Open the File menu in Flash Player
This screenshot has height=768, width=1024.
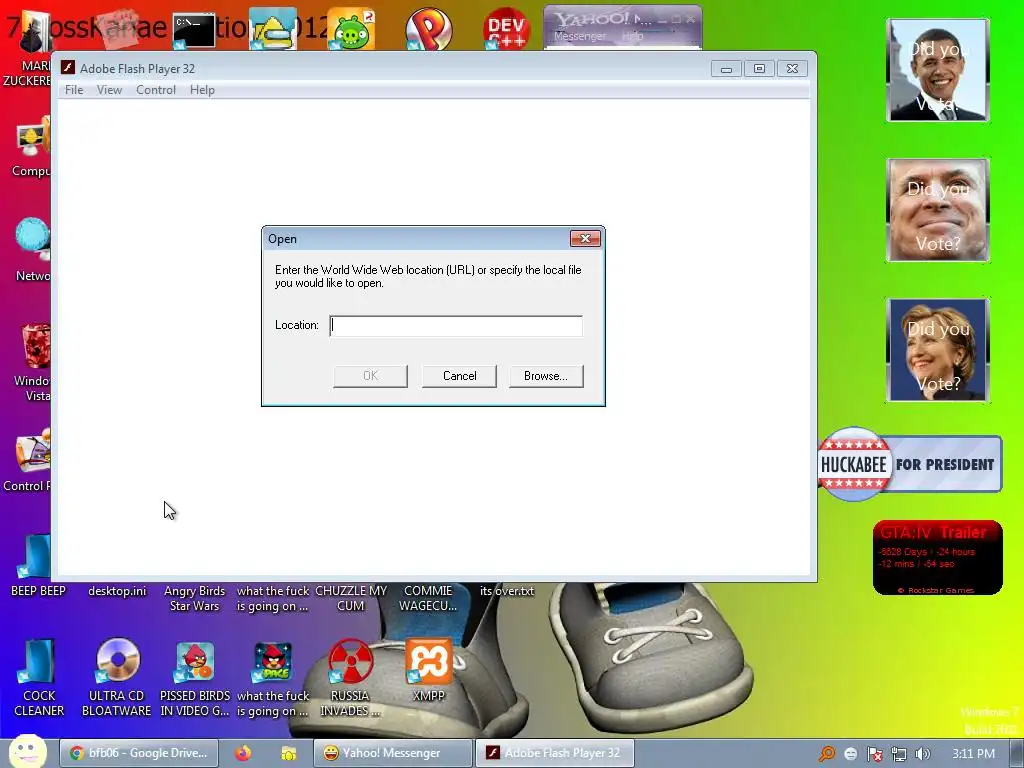[x=74, y=89]
